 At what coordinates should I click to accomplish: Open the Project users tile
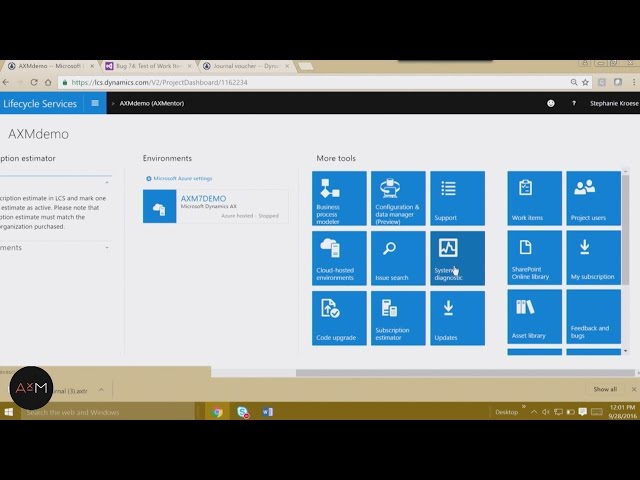click(x=593, y=198)
